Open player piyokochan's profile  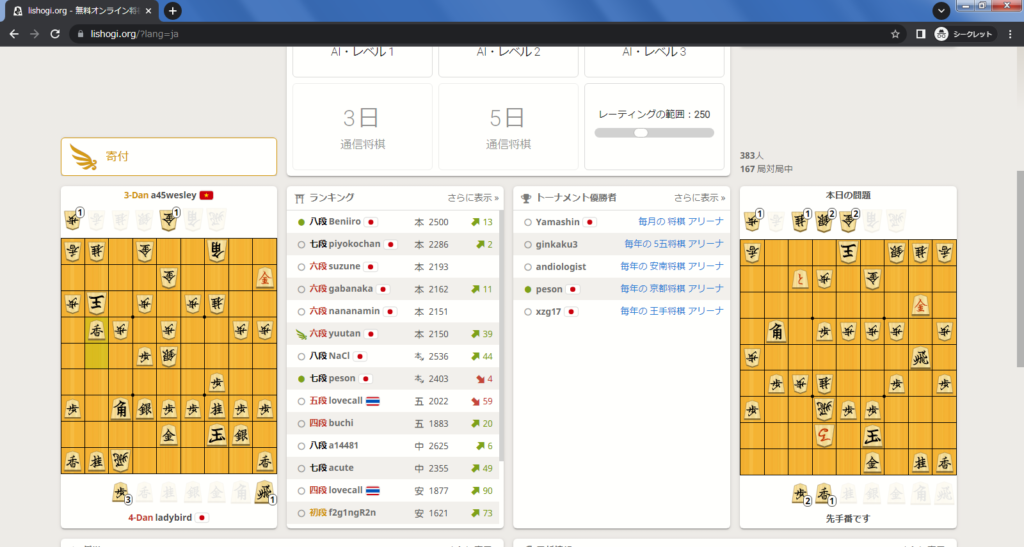click(x=345, y=244)
